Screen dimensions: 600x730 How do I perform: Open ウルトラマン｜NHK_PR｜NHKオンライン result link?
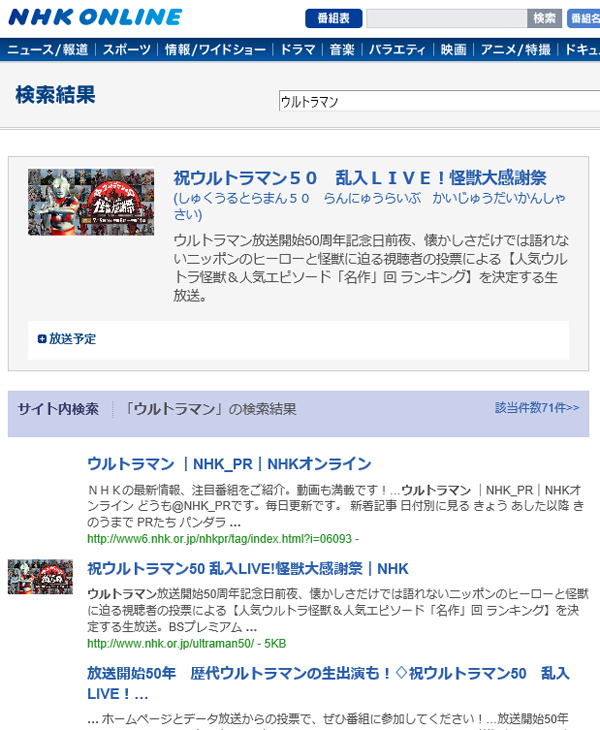(x=229, y=464)
